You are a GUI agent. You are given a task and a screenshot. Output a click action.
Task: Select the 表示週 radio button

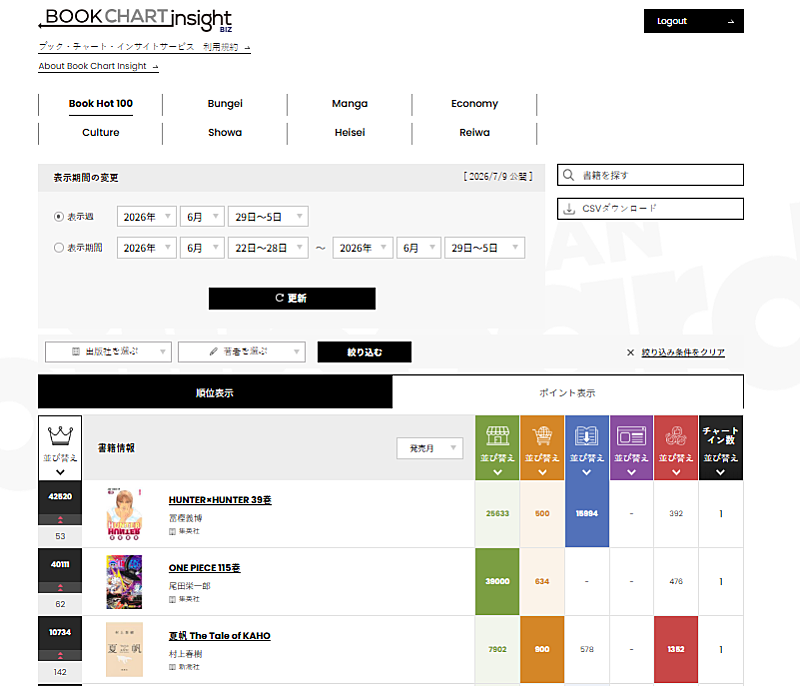pos(59,217)
